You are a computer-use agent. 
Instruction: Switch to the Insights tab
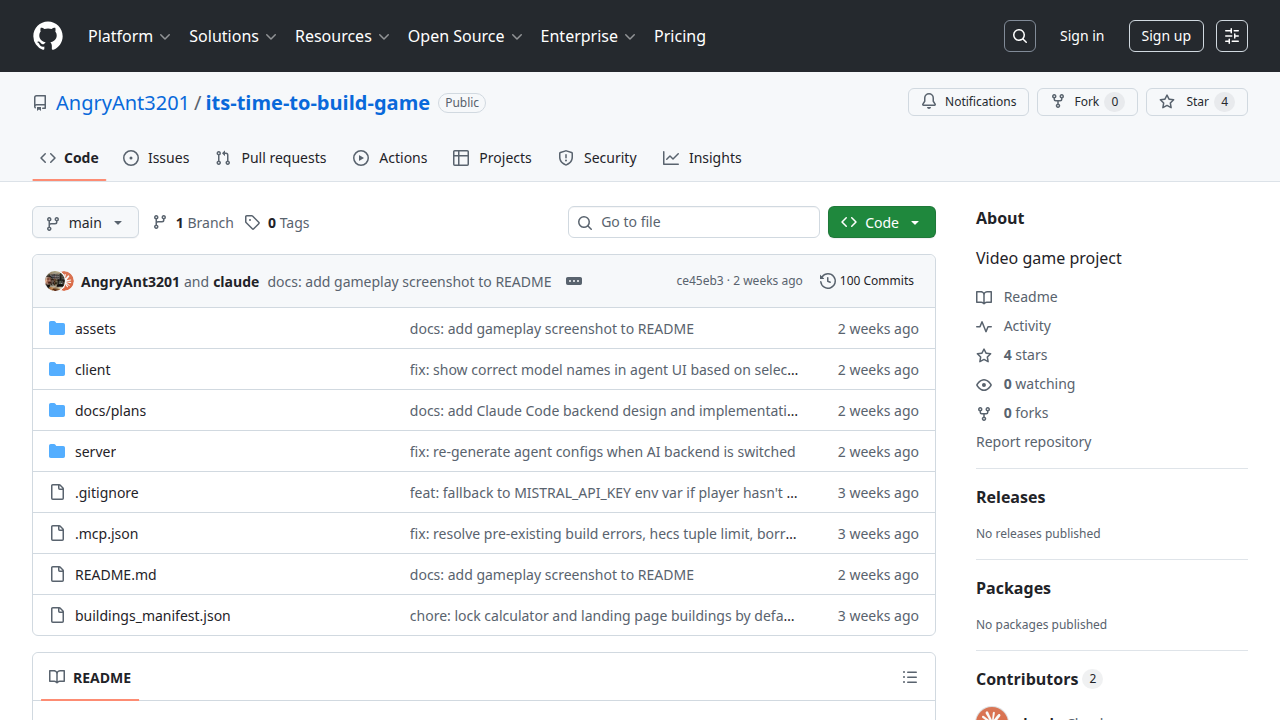pos(702,158)
